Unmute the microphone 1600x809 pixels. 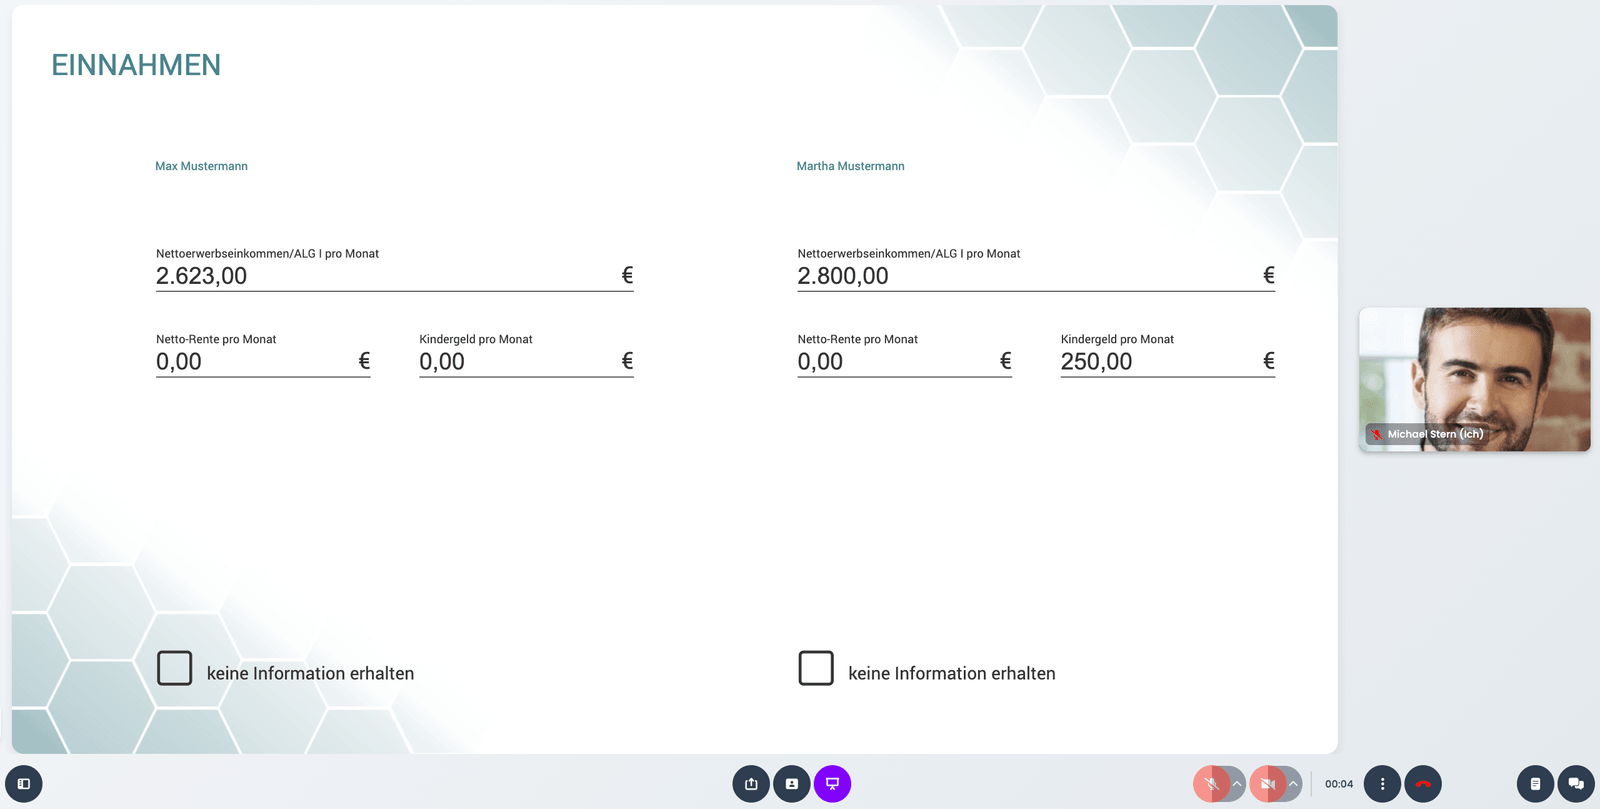click(x=1211, y=784)
